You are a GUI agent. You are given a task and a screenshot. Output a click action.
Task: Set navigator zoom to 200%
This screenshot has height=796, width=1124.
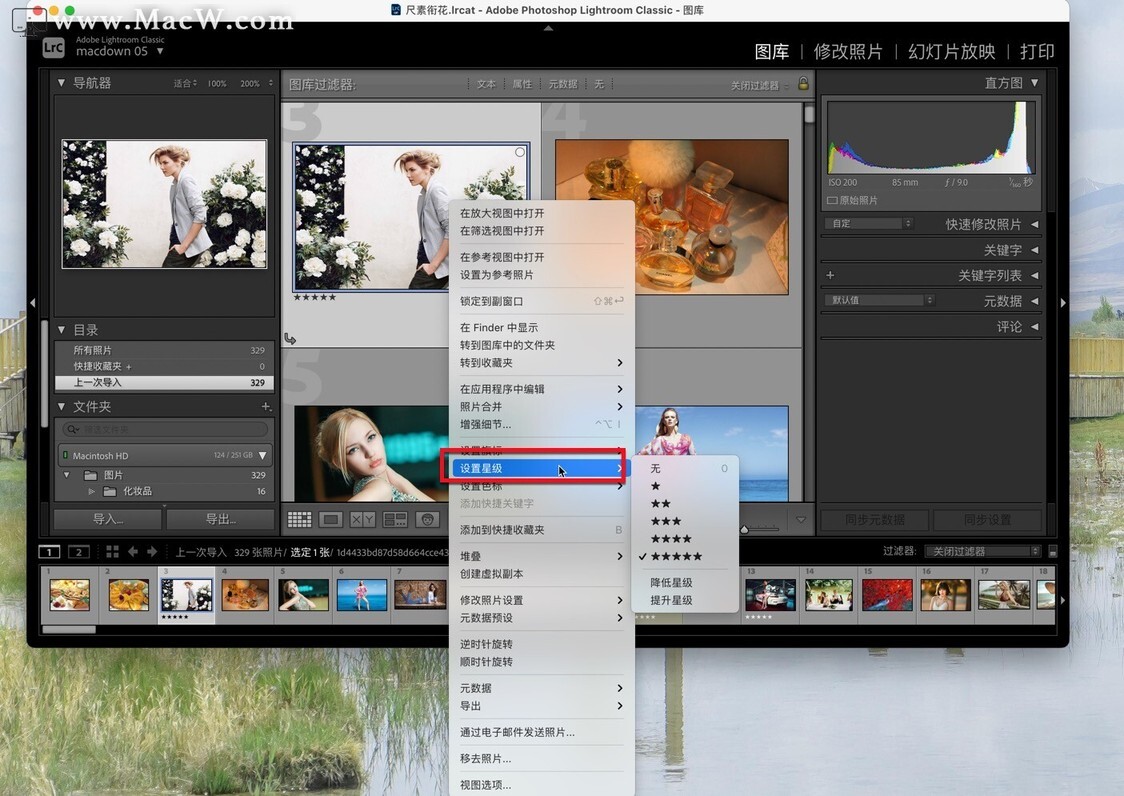(250, 83)
